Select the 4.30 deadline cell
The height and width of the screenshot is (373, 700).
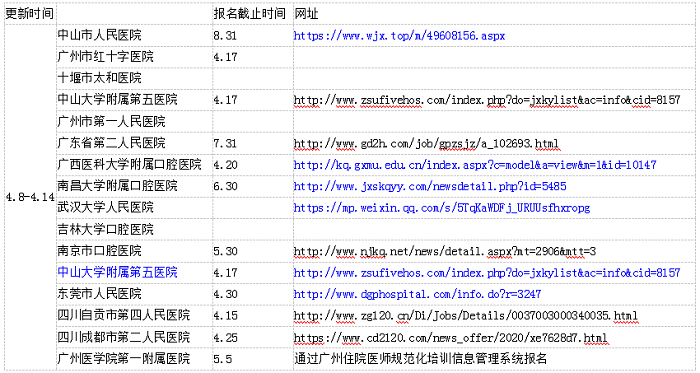coord(252,294)
